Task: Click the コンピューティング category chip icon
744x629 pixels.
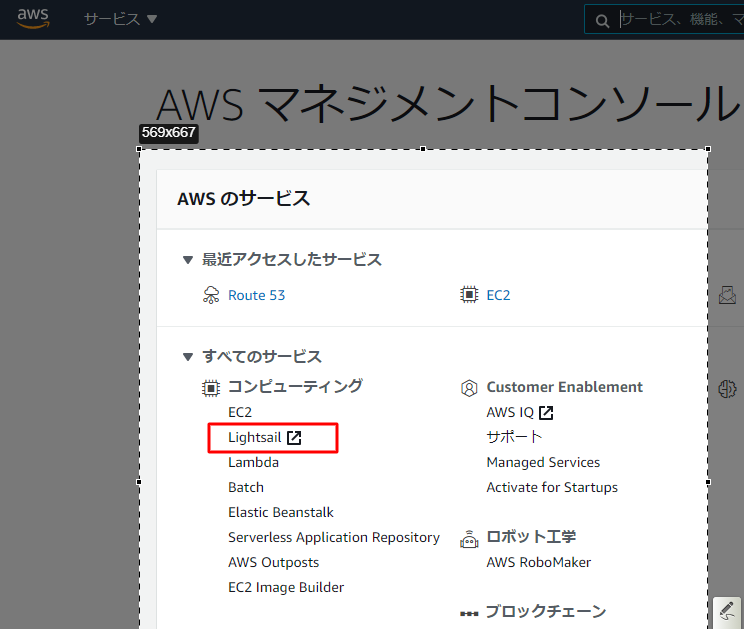Action: coord(211,387)
